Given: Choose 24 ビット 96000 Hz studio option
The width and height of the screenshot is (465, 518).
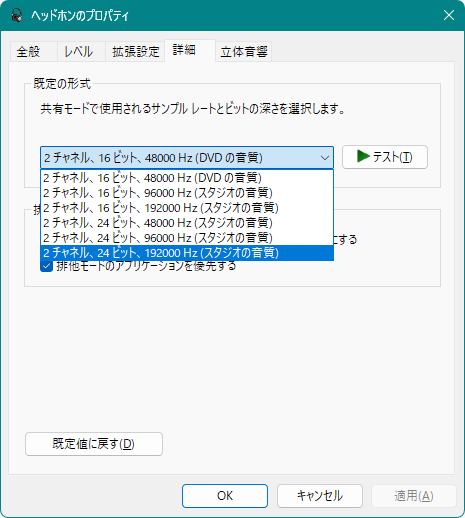Looking at the screenshot, I should point(187,238).
